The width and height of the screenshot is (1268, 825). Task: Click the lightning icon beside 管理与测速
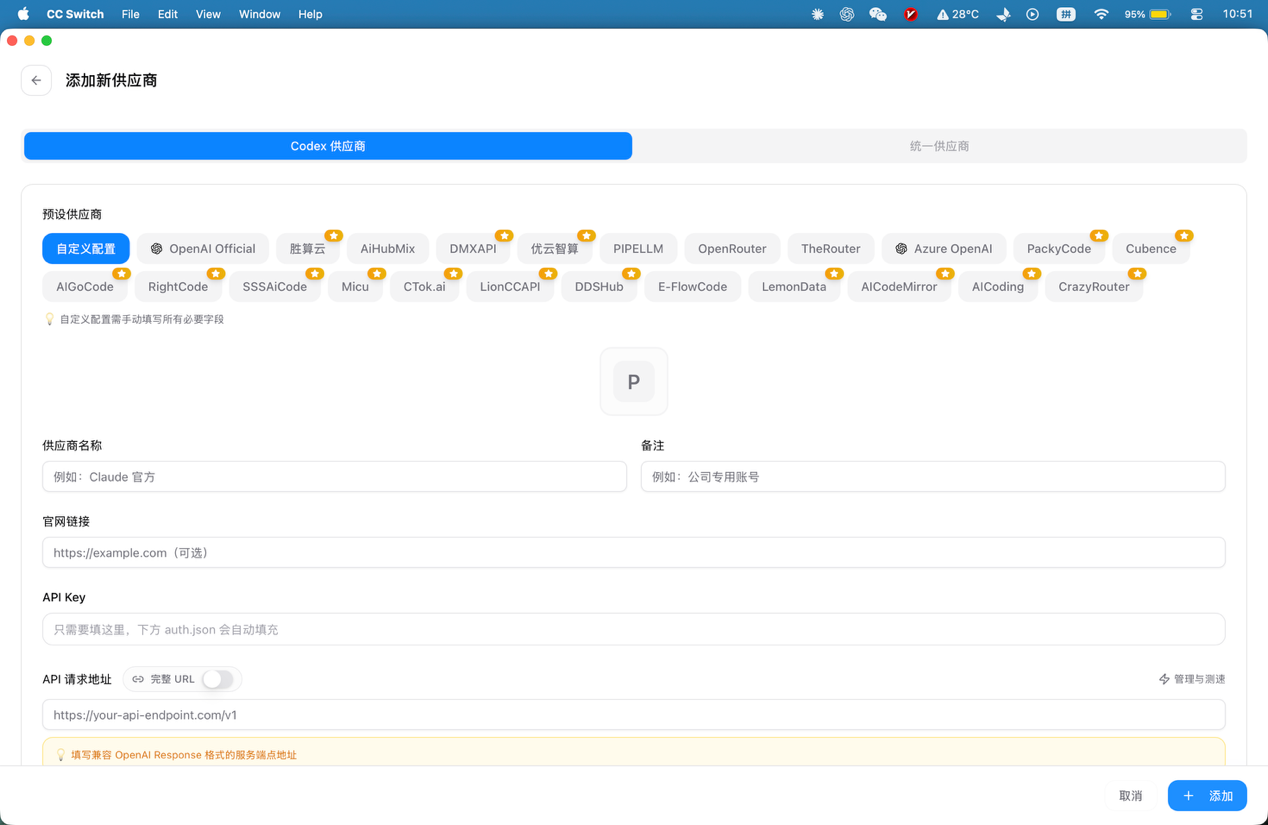(1164, 679)
